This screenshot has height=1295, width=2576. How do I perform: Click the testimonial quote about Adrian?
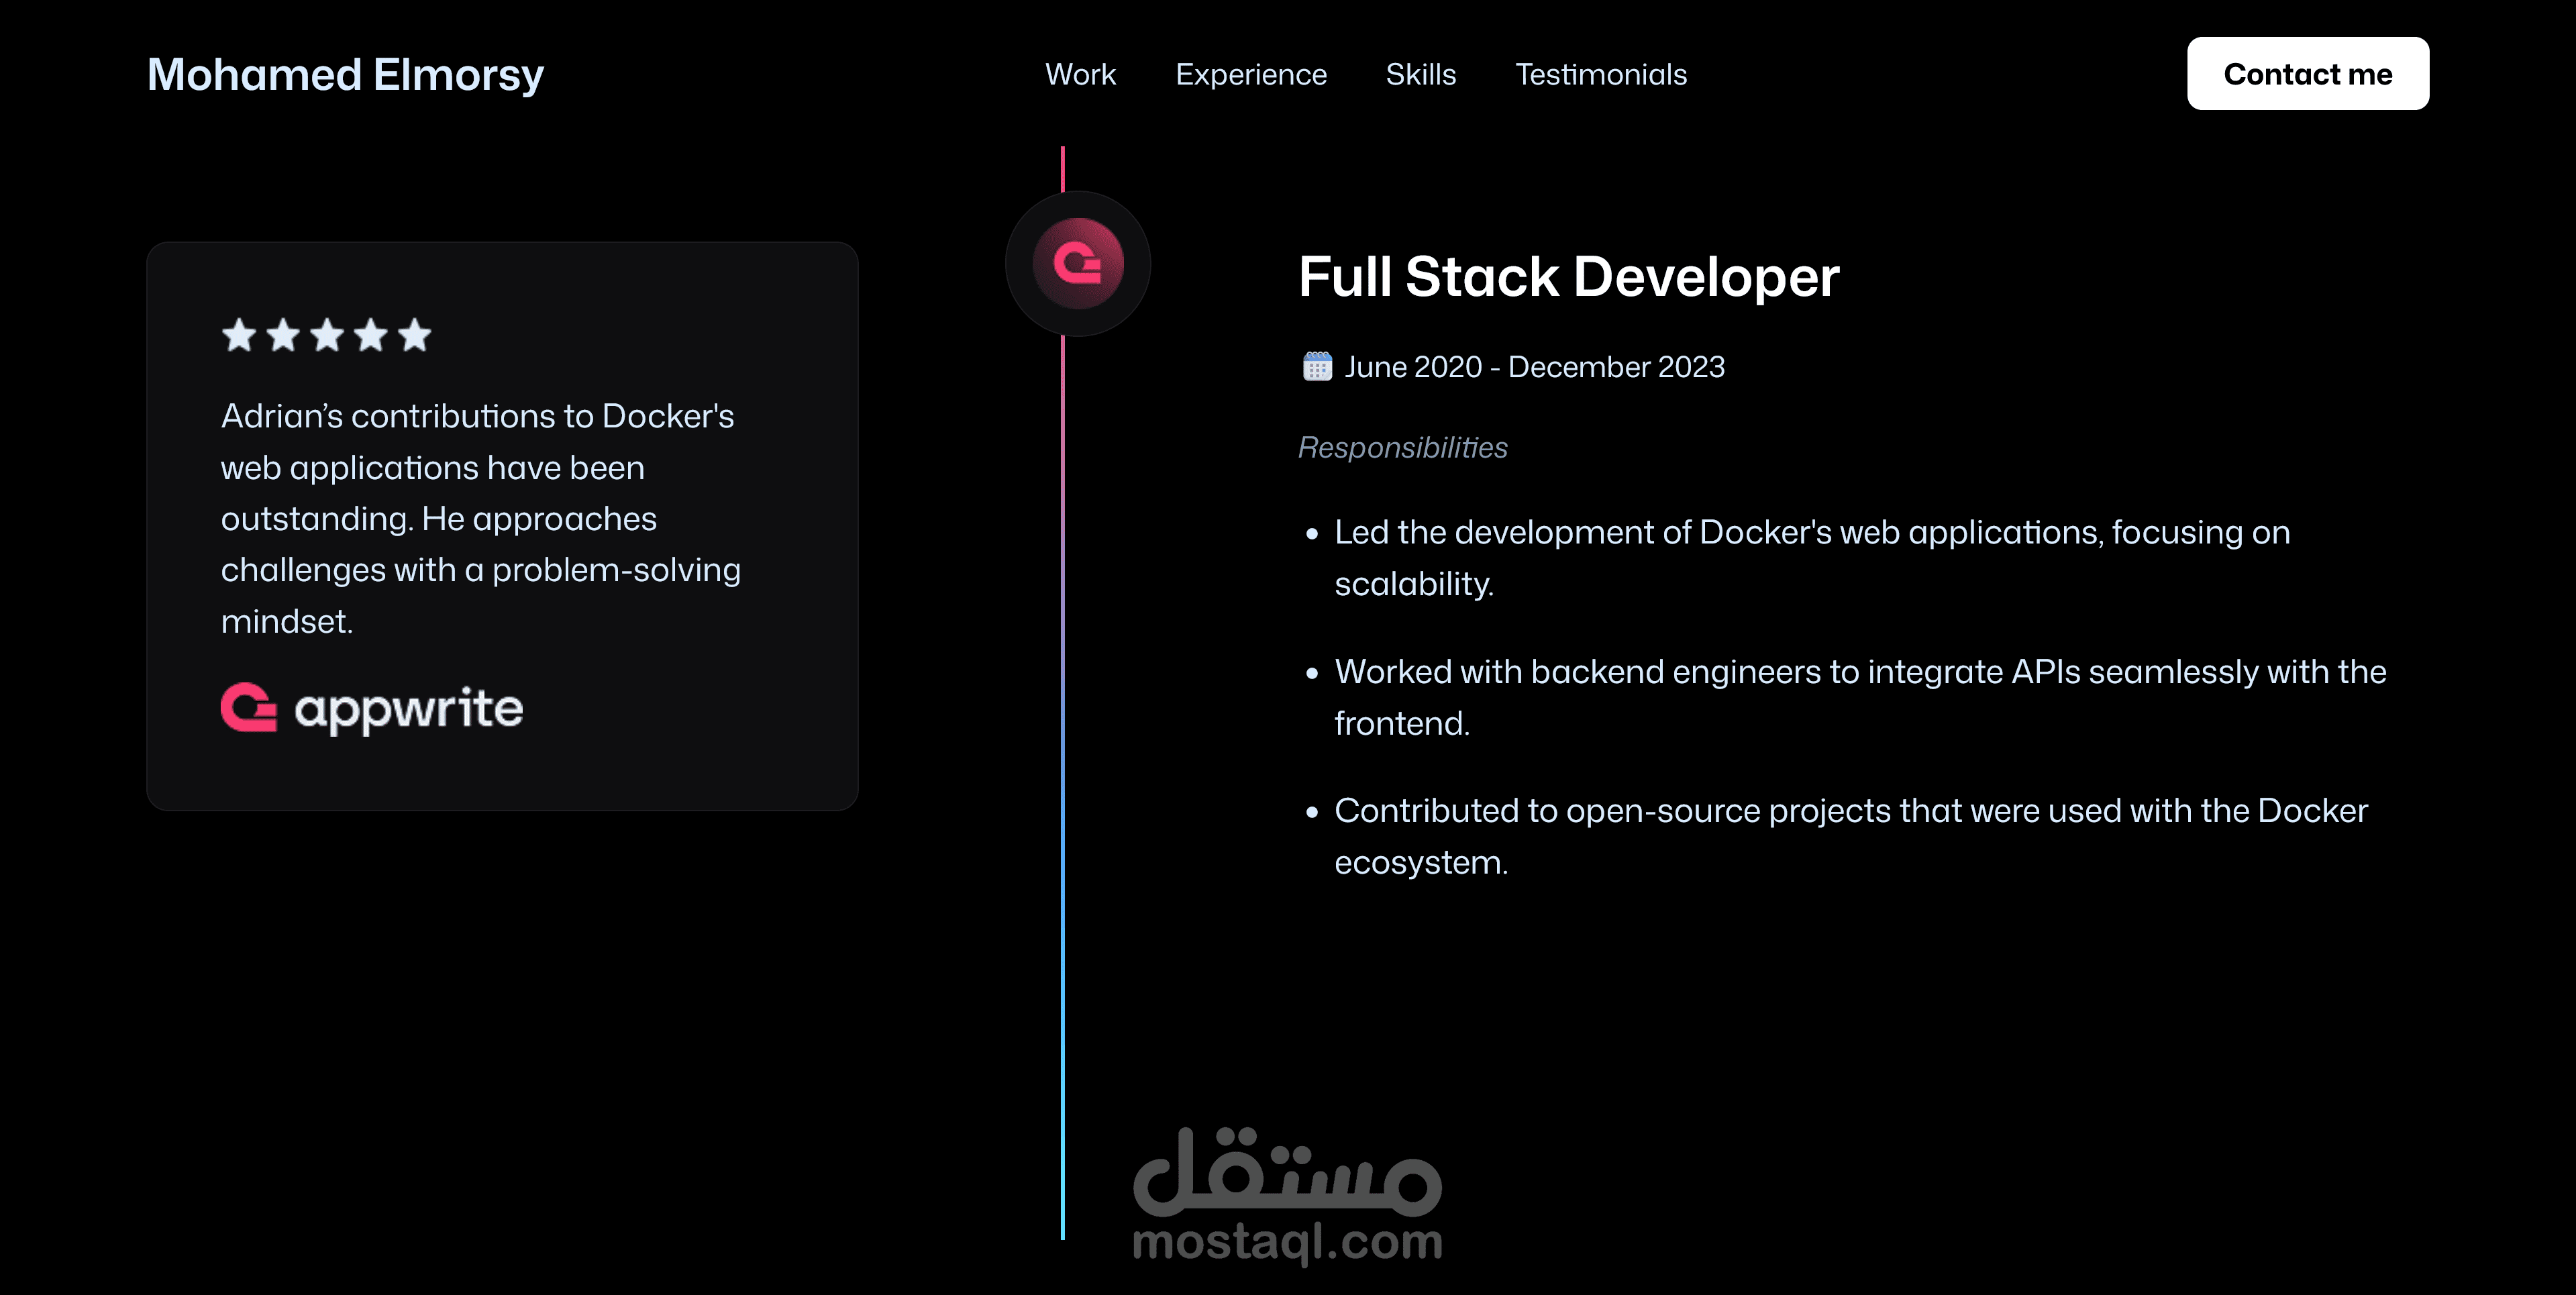coord(480,518)
